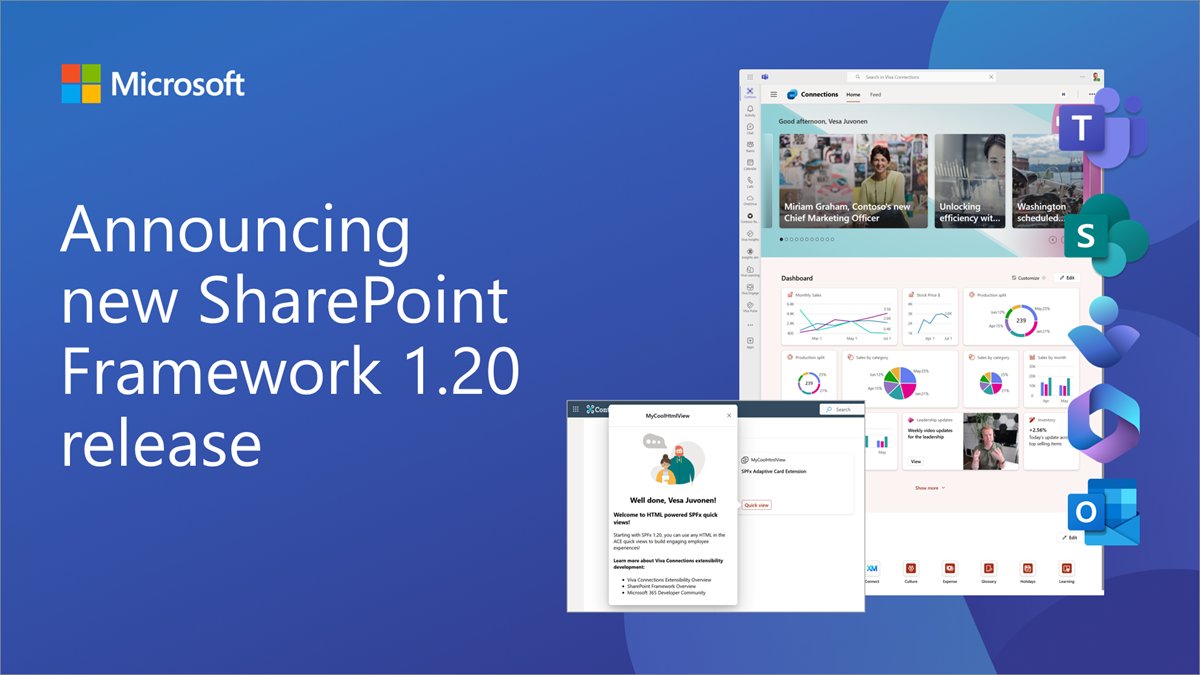Image resolution: width=1200 pixels, height=675 pixels.
Task: Click Customize on the Dashboard
Action: pos(1029,278)
